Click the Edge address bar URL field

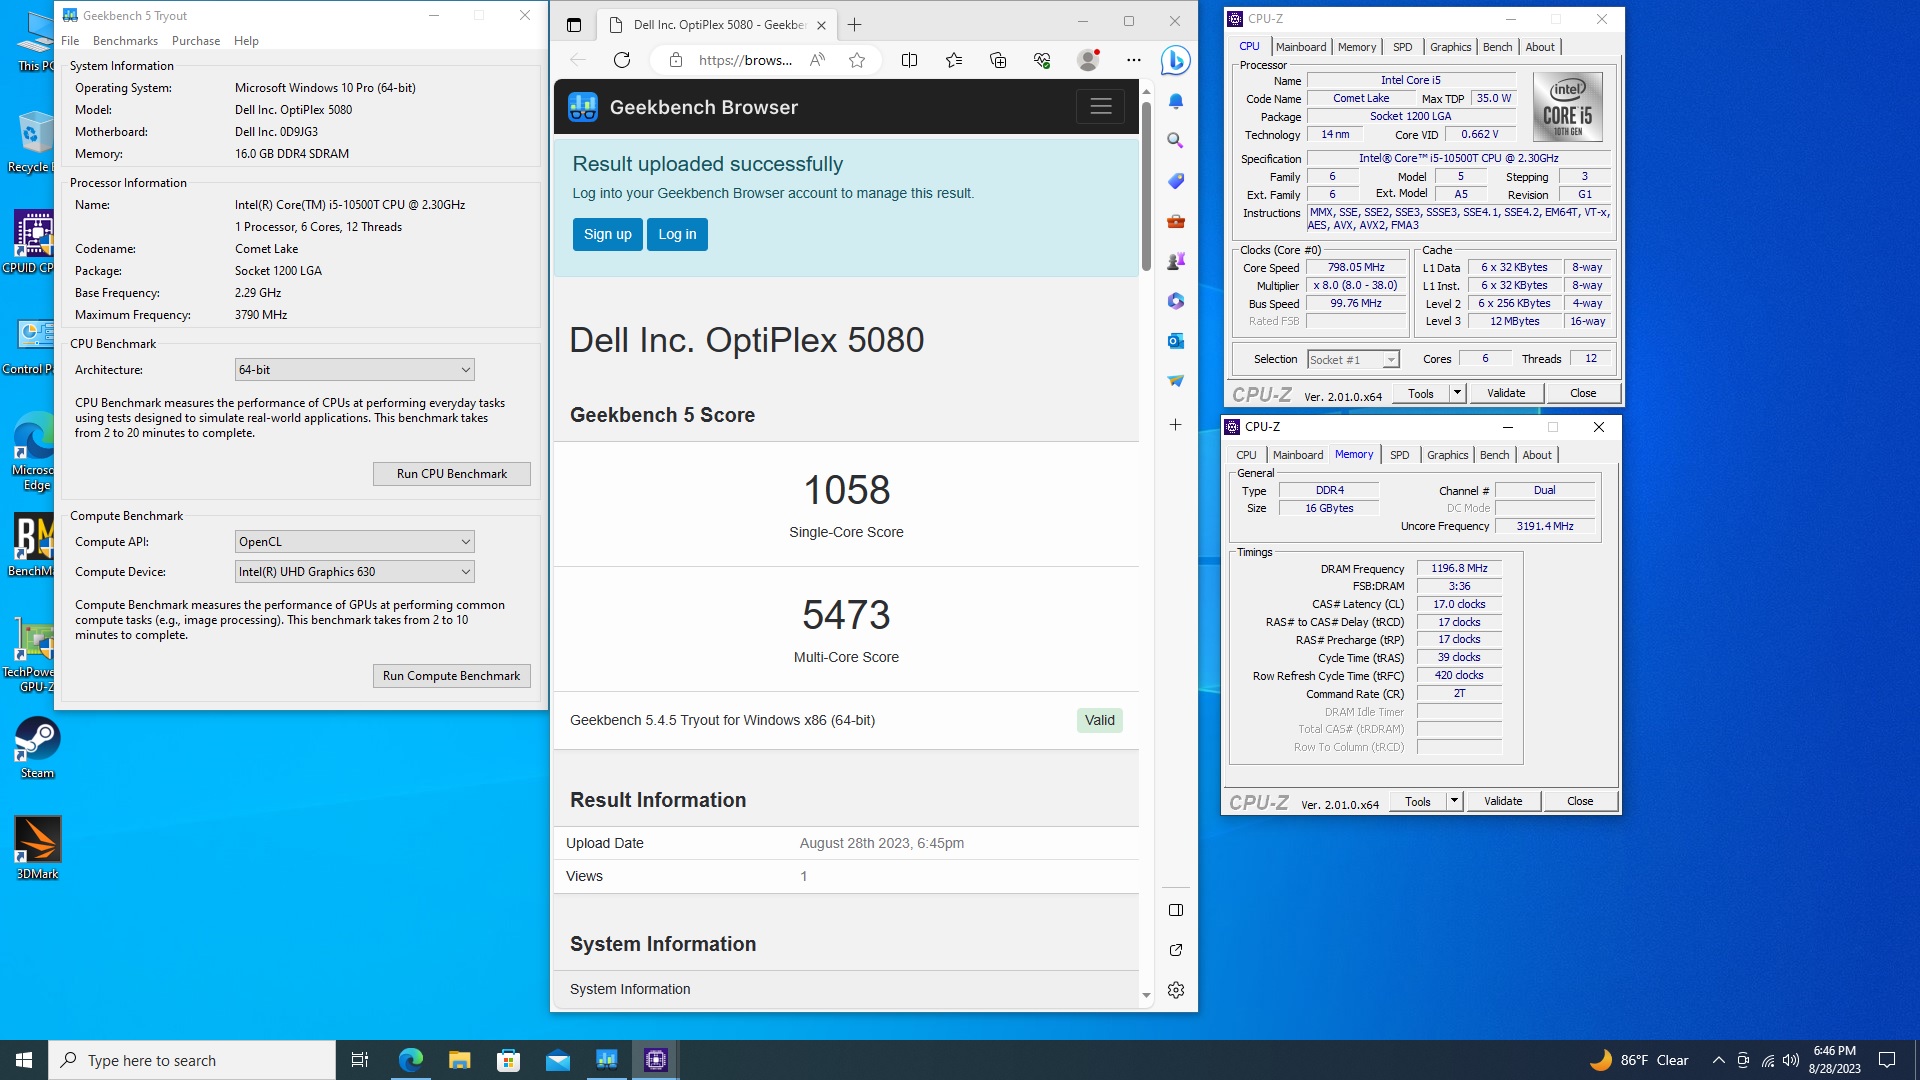[x=745, y=60]
